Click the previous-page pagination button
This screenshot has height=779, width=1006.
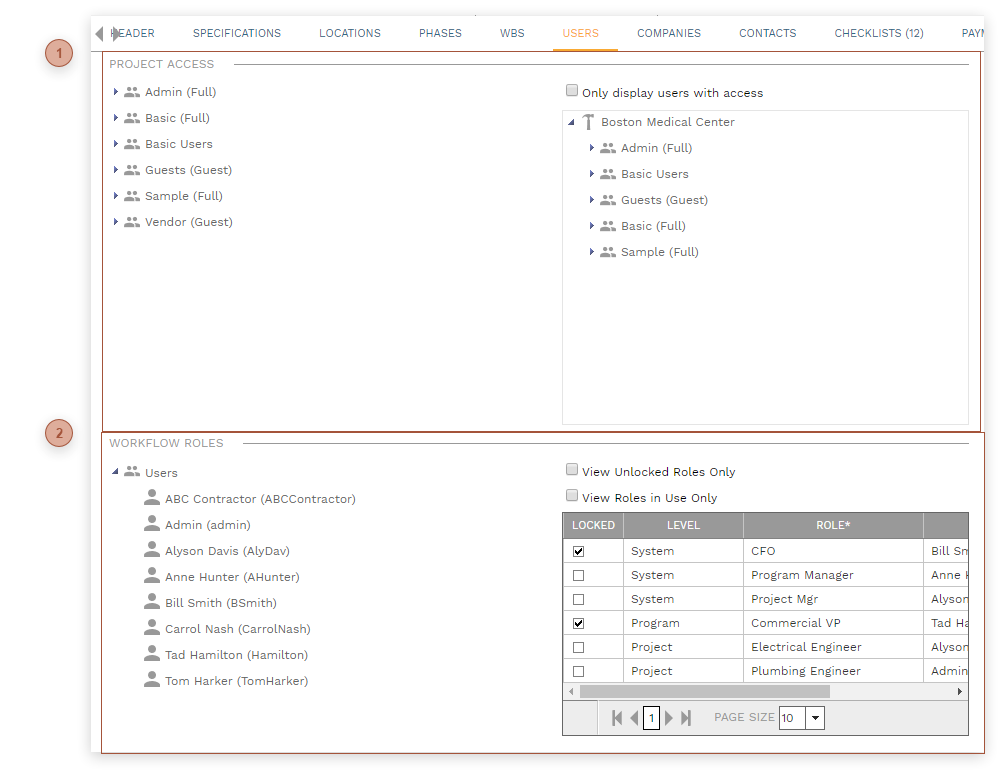[x=634, y=717]
